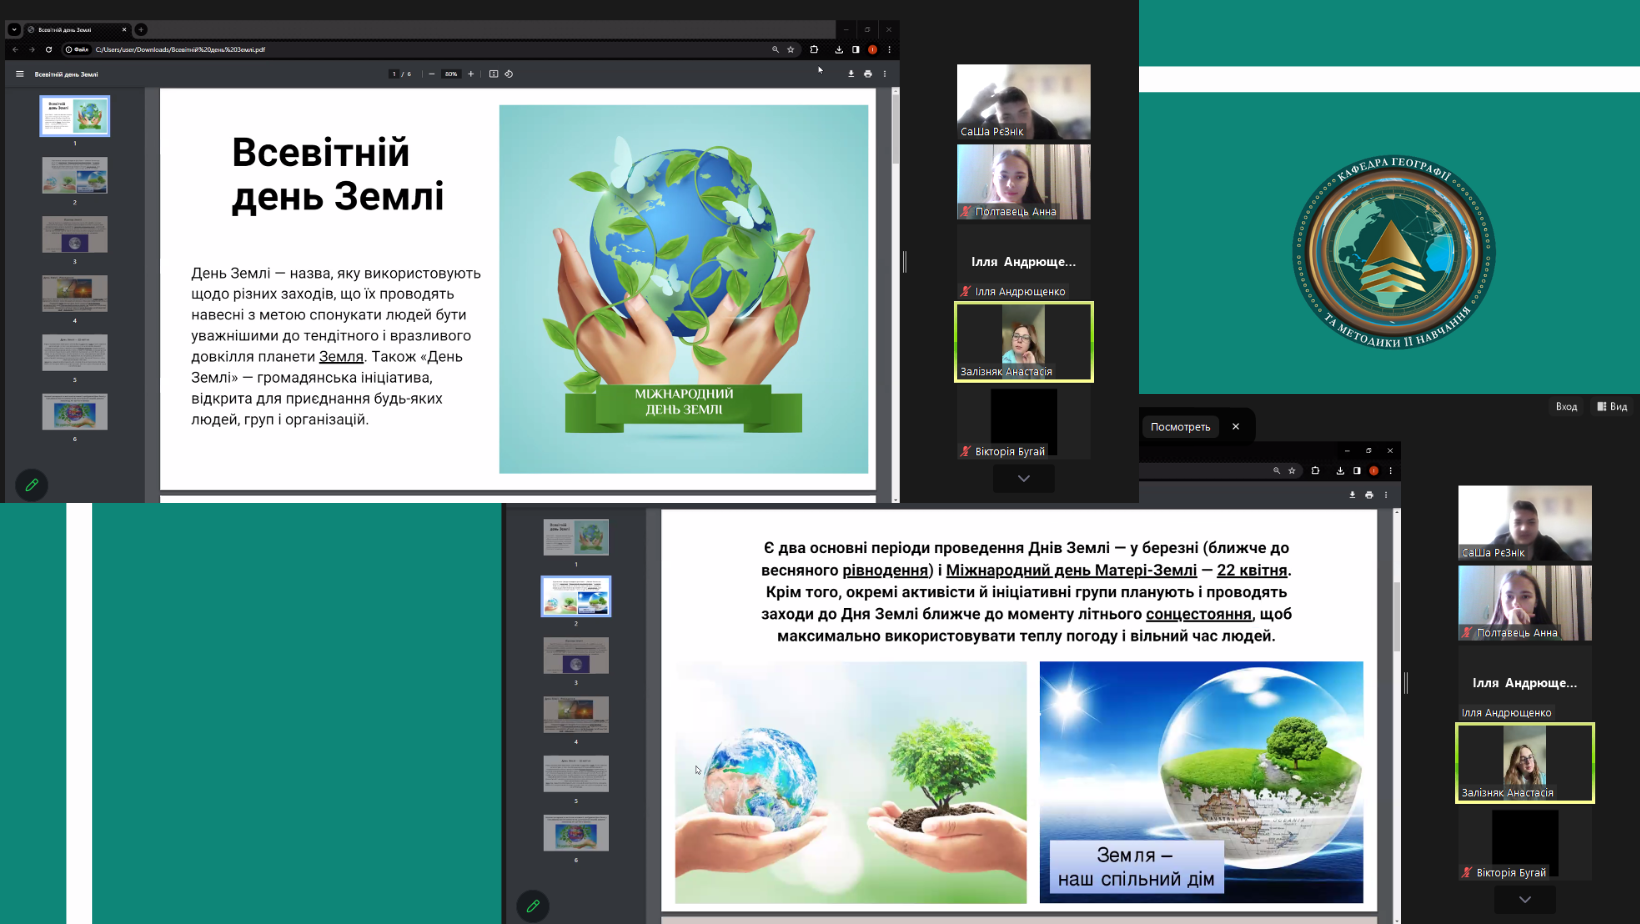Screen dimensions: 1640x924
Task: Switch to the Всесвітній день Землі browser tab
Action: [75, 29]
